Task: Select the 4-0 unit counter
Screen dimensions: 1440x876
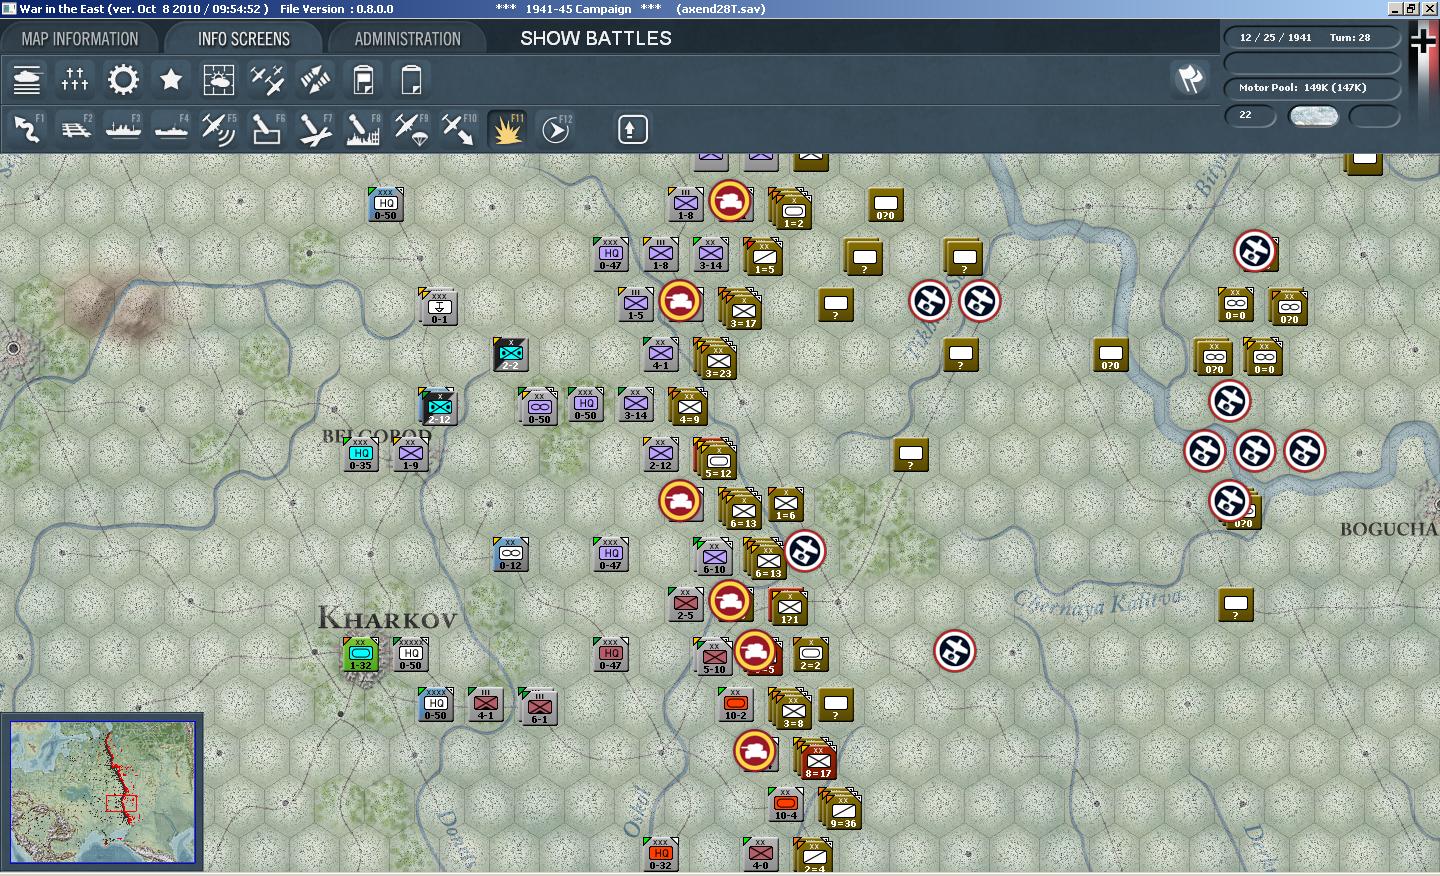Action: click(761, 854)
